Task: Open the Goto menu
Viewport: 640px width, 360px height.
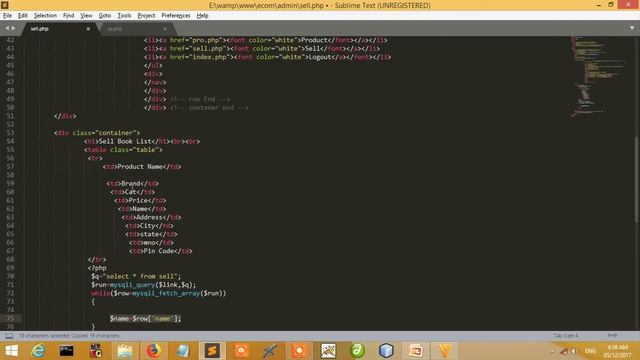Action: coord(104,16)
